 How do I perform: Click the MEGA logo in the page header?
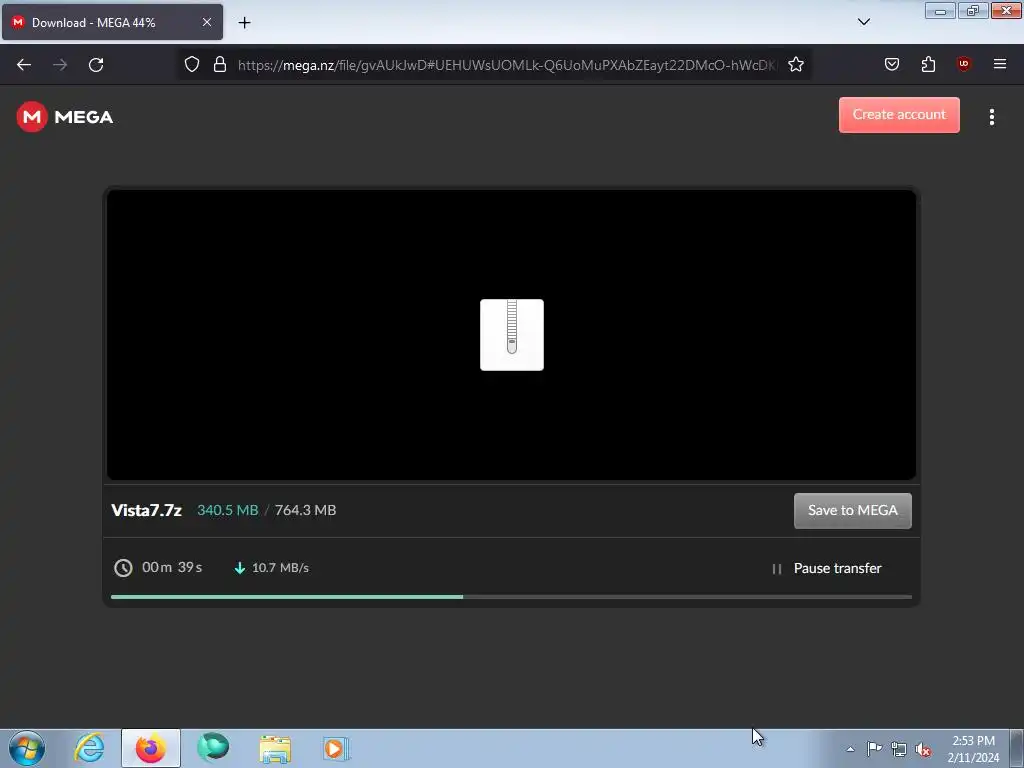tap(65, 117)
